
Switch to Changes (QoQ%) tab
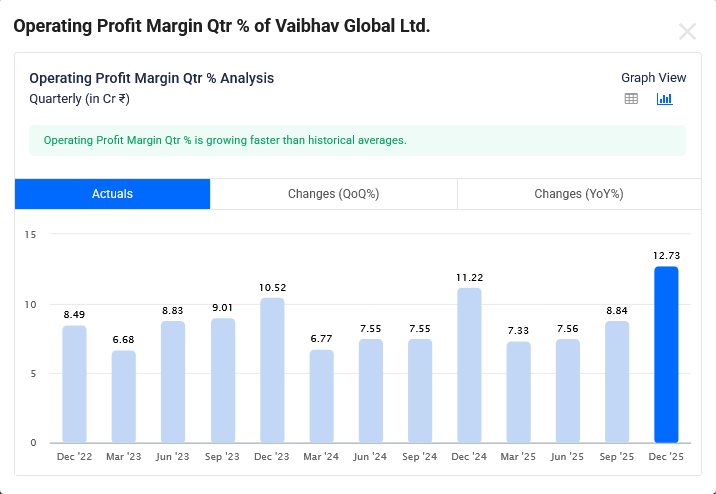333,194
